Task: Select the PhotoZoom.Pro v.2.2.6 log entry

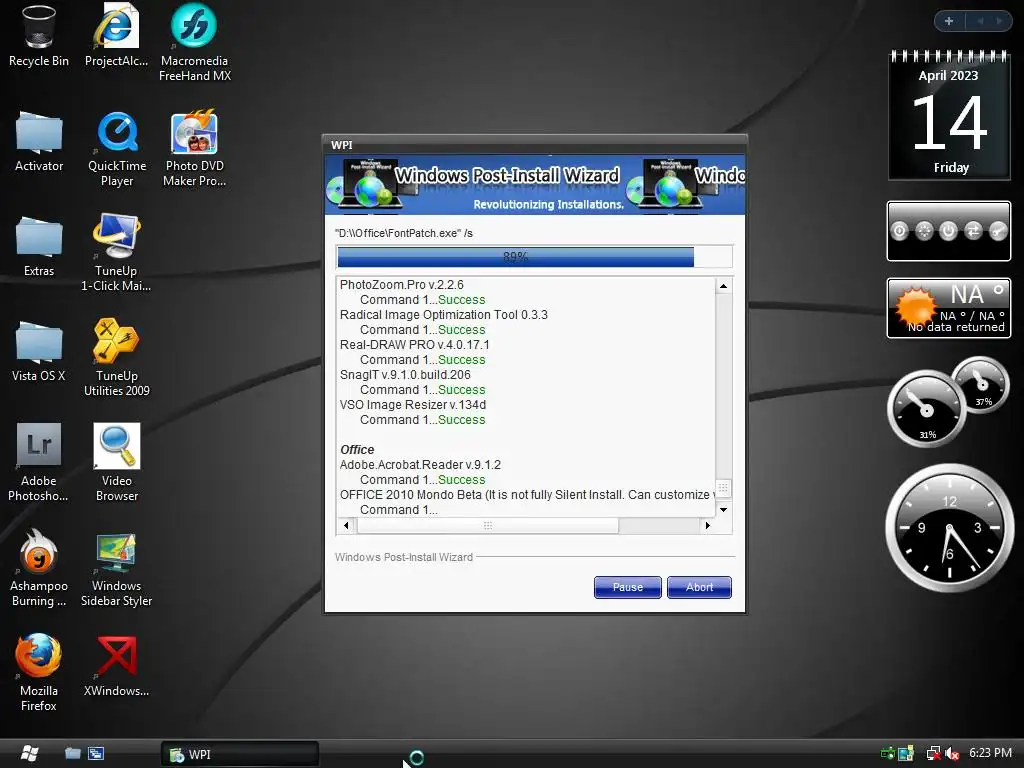Action: pos(402,285)
